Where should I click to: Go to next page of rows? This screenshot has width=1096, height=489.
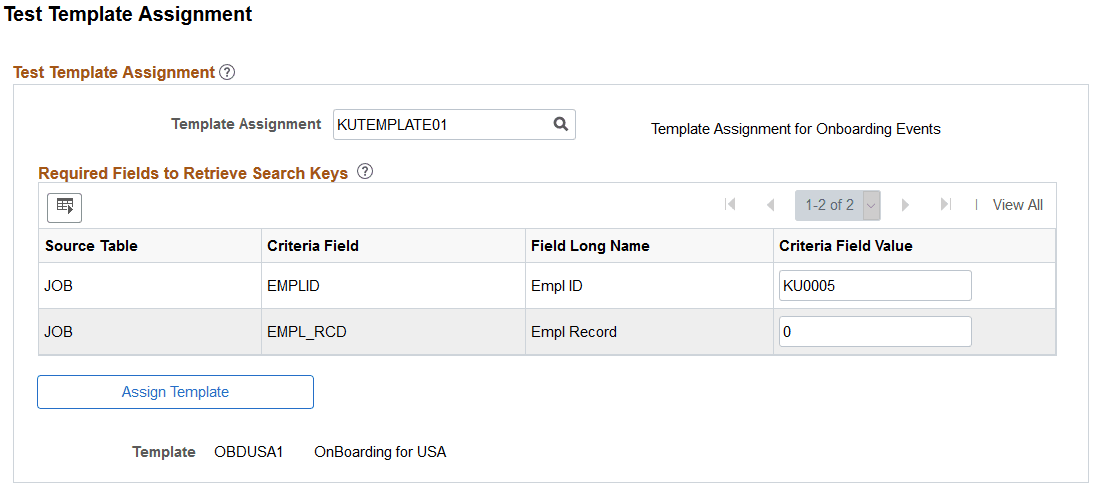(x=906, y=205)
